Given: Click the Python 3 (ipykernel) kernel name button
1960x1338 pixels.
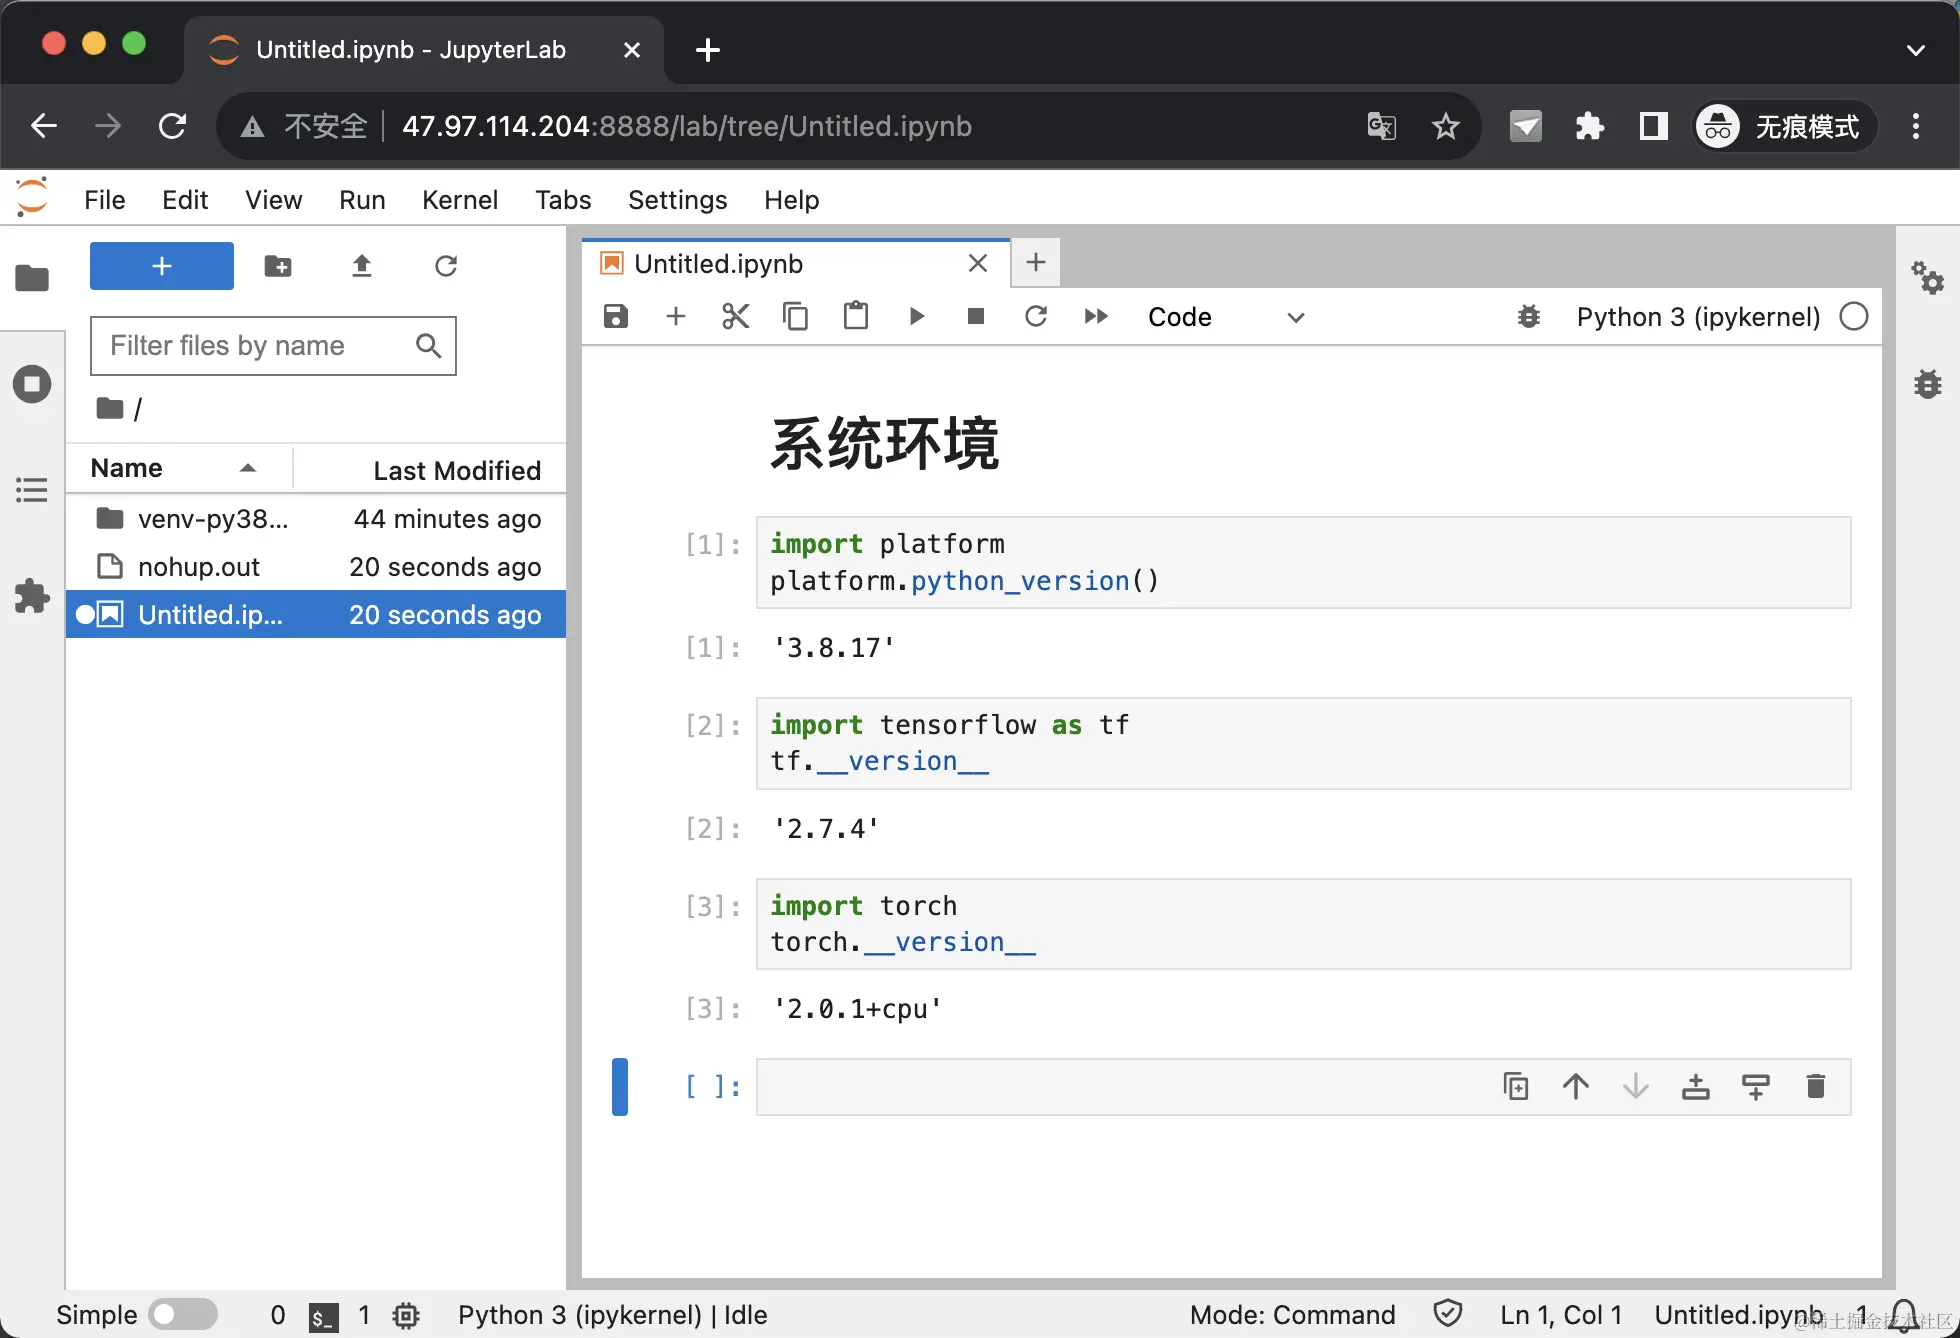Looking at the screenshot, I should [1697, 317].
